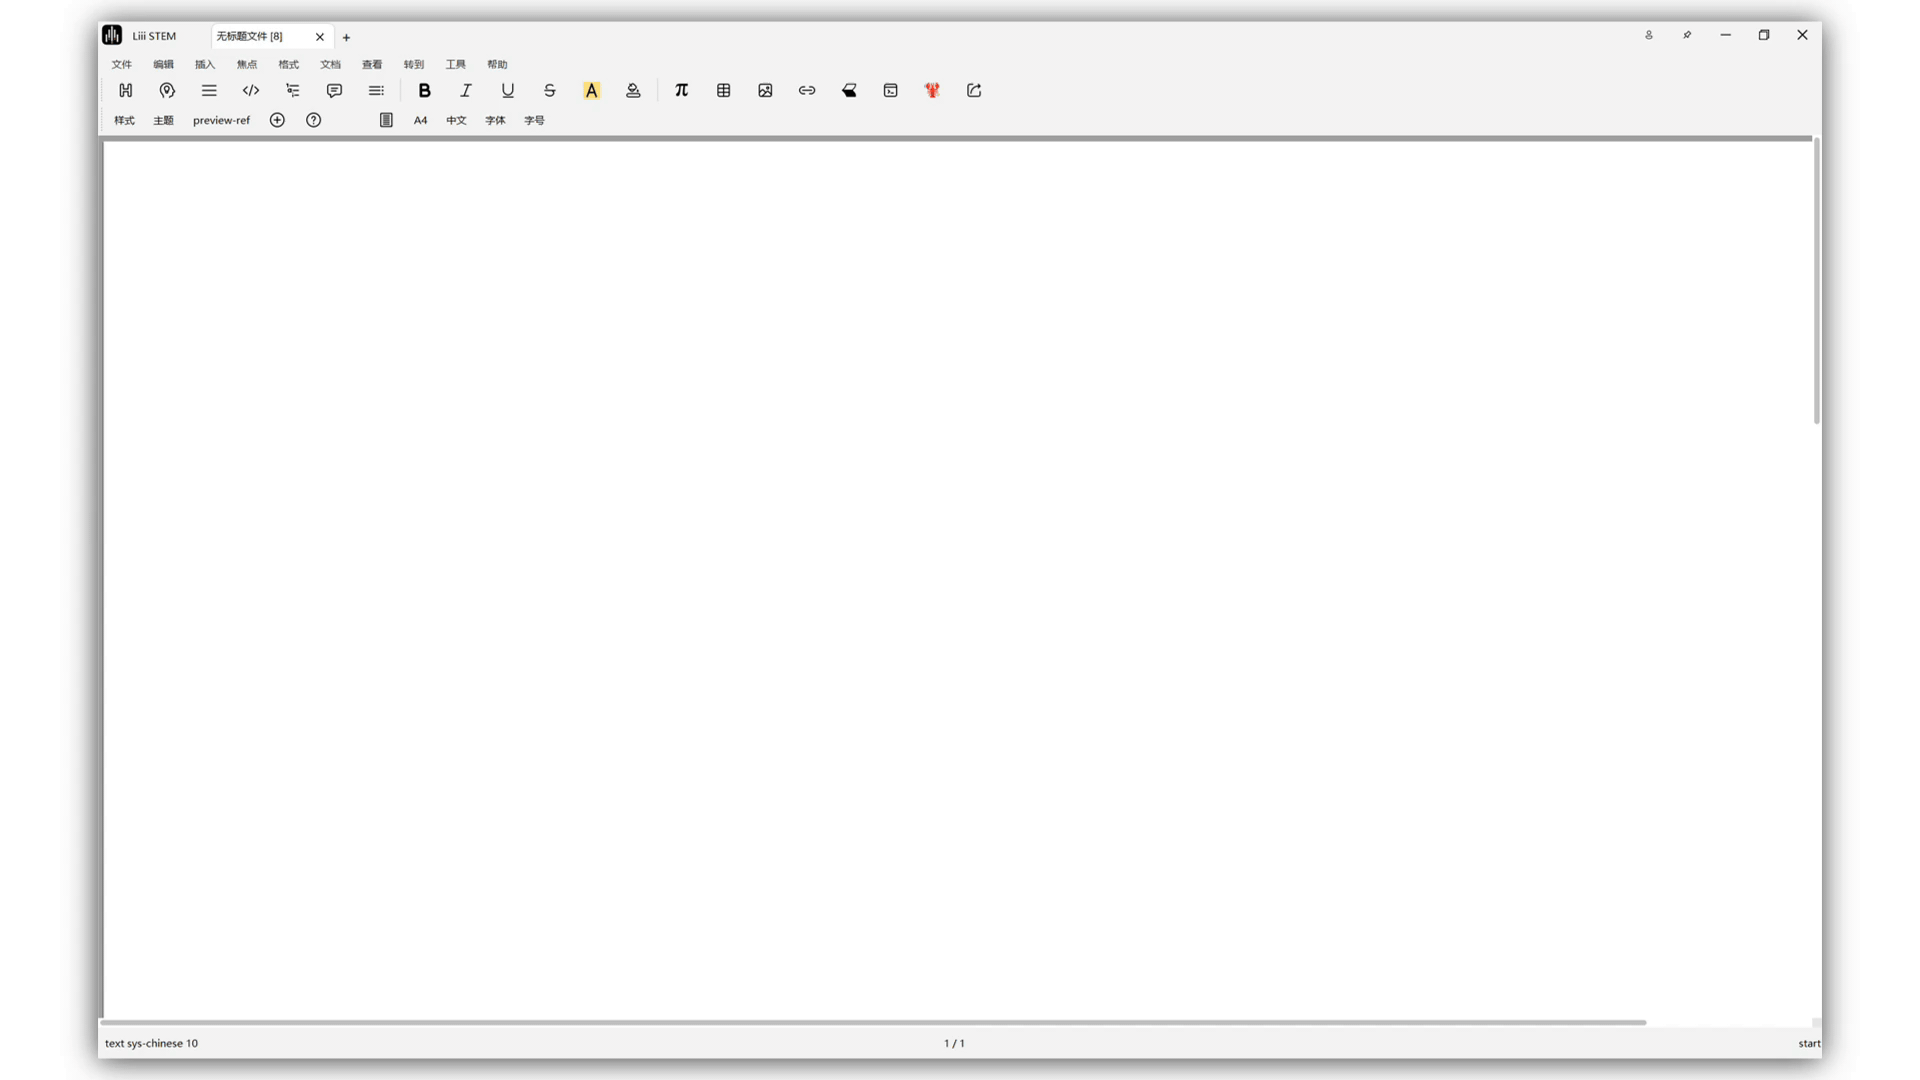Click the yellow highlight color icon
1920x1080 pixels.
[591, 90]
